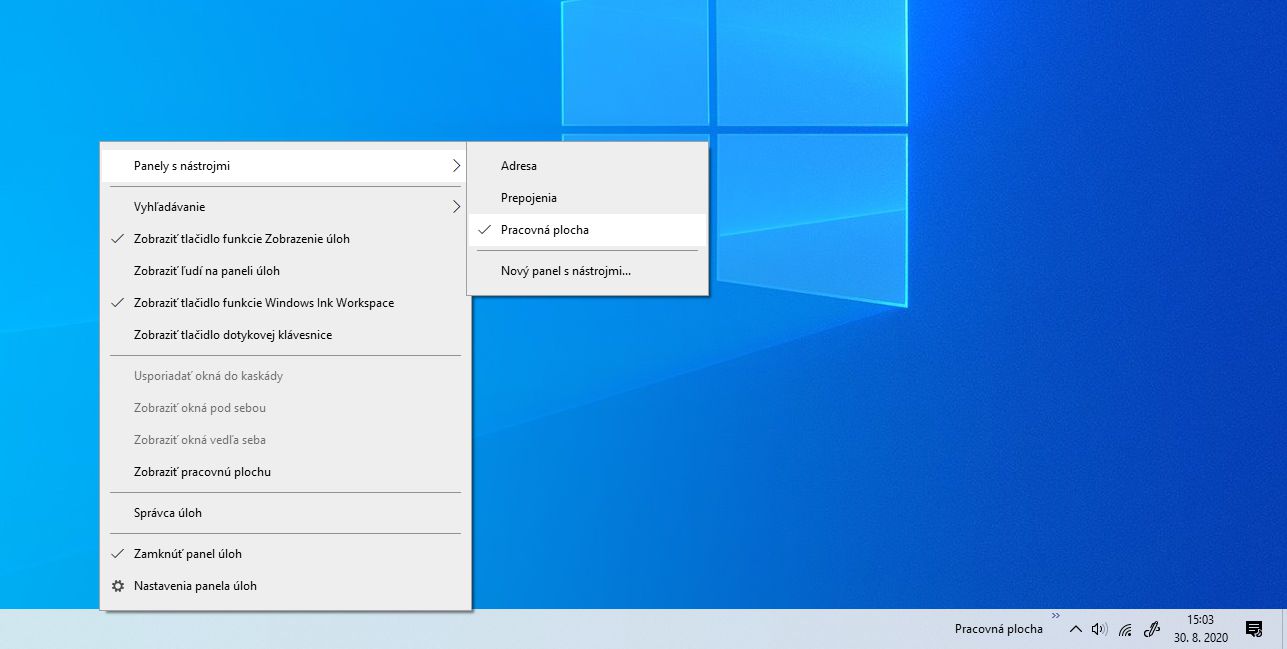Screen dimensions: 1287x649
Task: Open the Panely s nástrojmi submenu entry
Action: point(285,166)
